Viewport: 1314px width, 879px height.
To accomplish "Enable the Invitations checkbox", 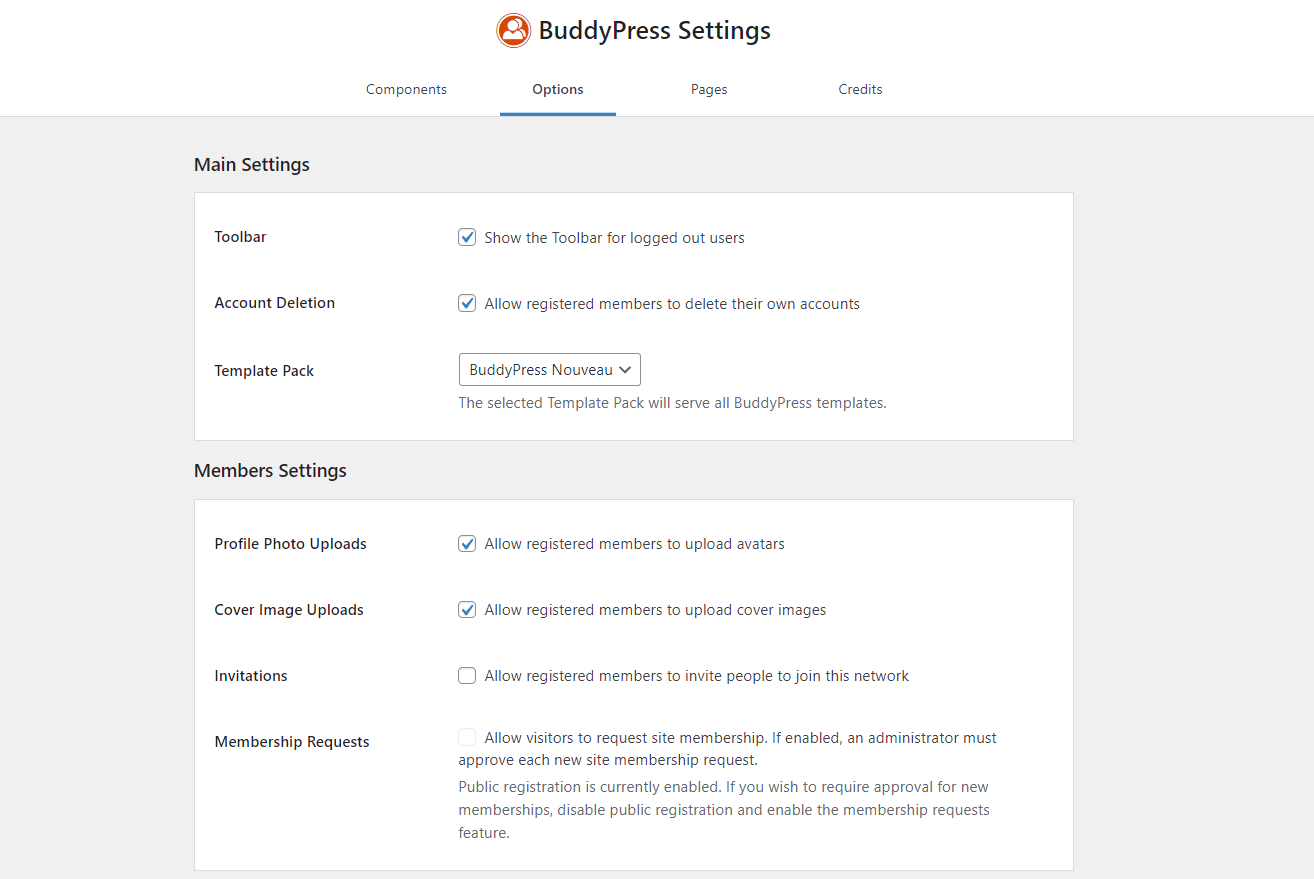I will click(467, 676).
